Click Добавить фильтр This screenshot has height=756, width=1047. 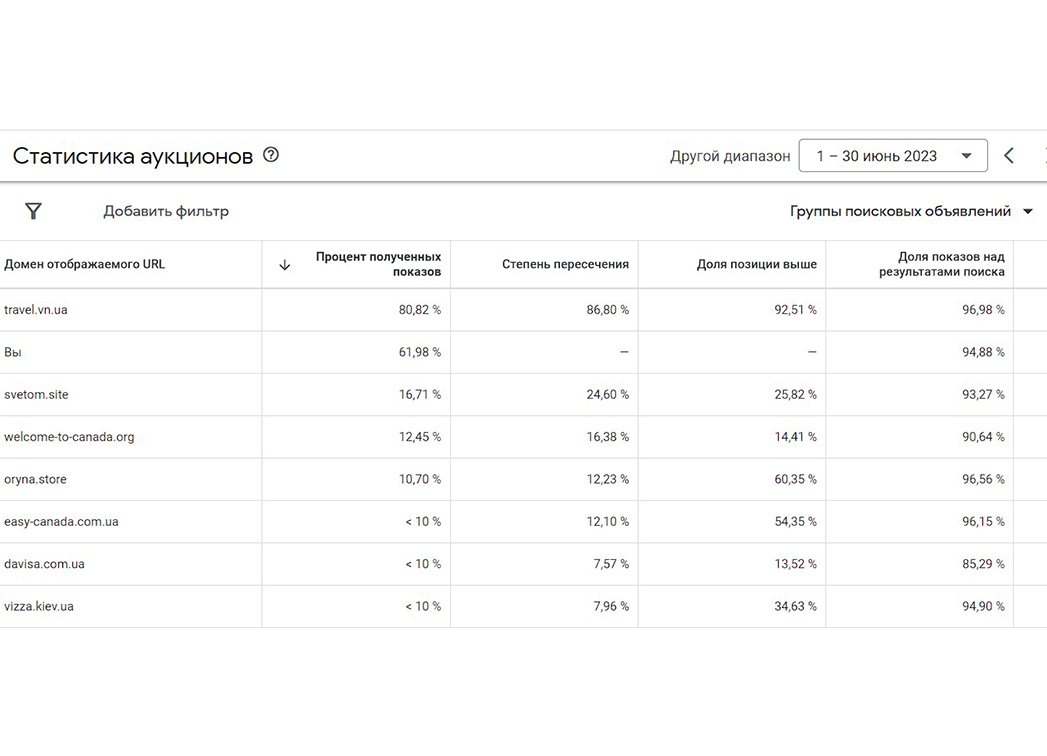(x=166, y=211)
